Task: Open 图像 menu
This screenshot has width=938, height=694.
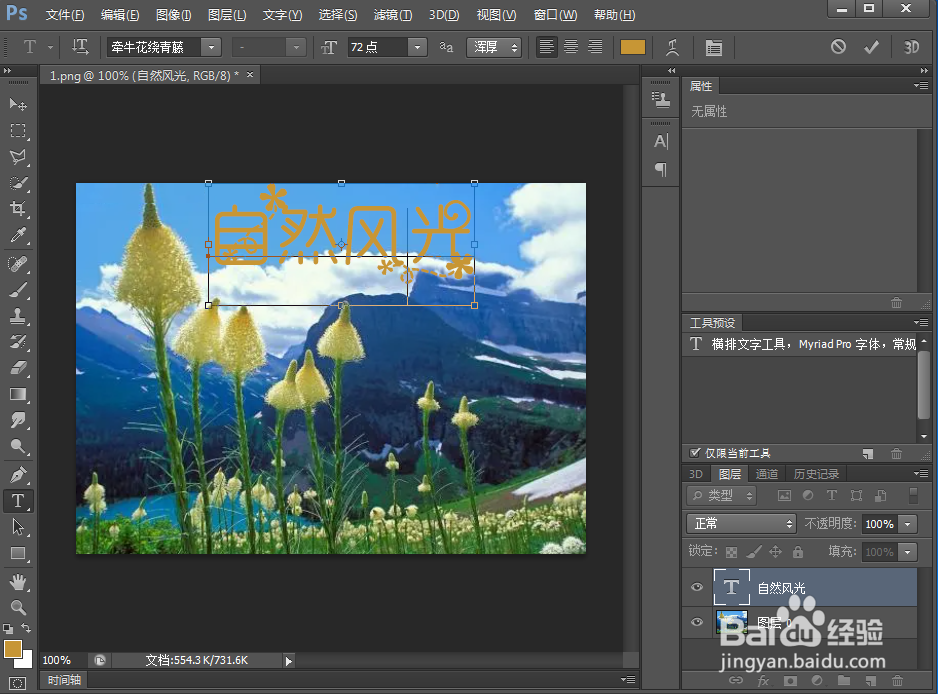Action: click(x=173, y=14)
